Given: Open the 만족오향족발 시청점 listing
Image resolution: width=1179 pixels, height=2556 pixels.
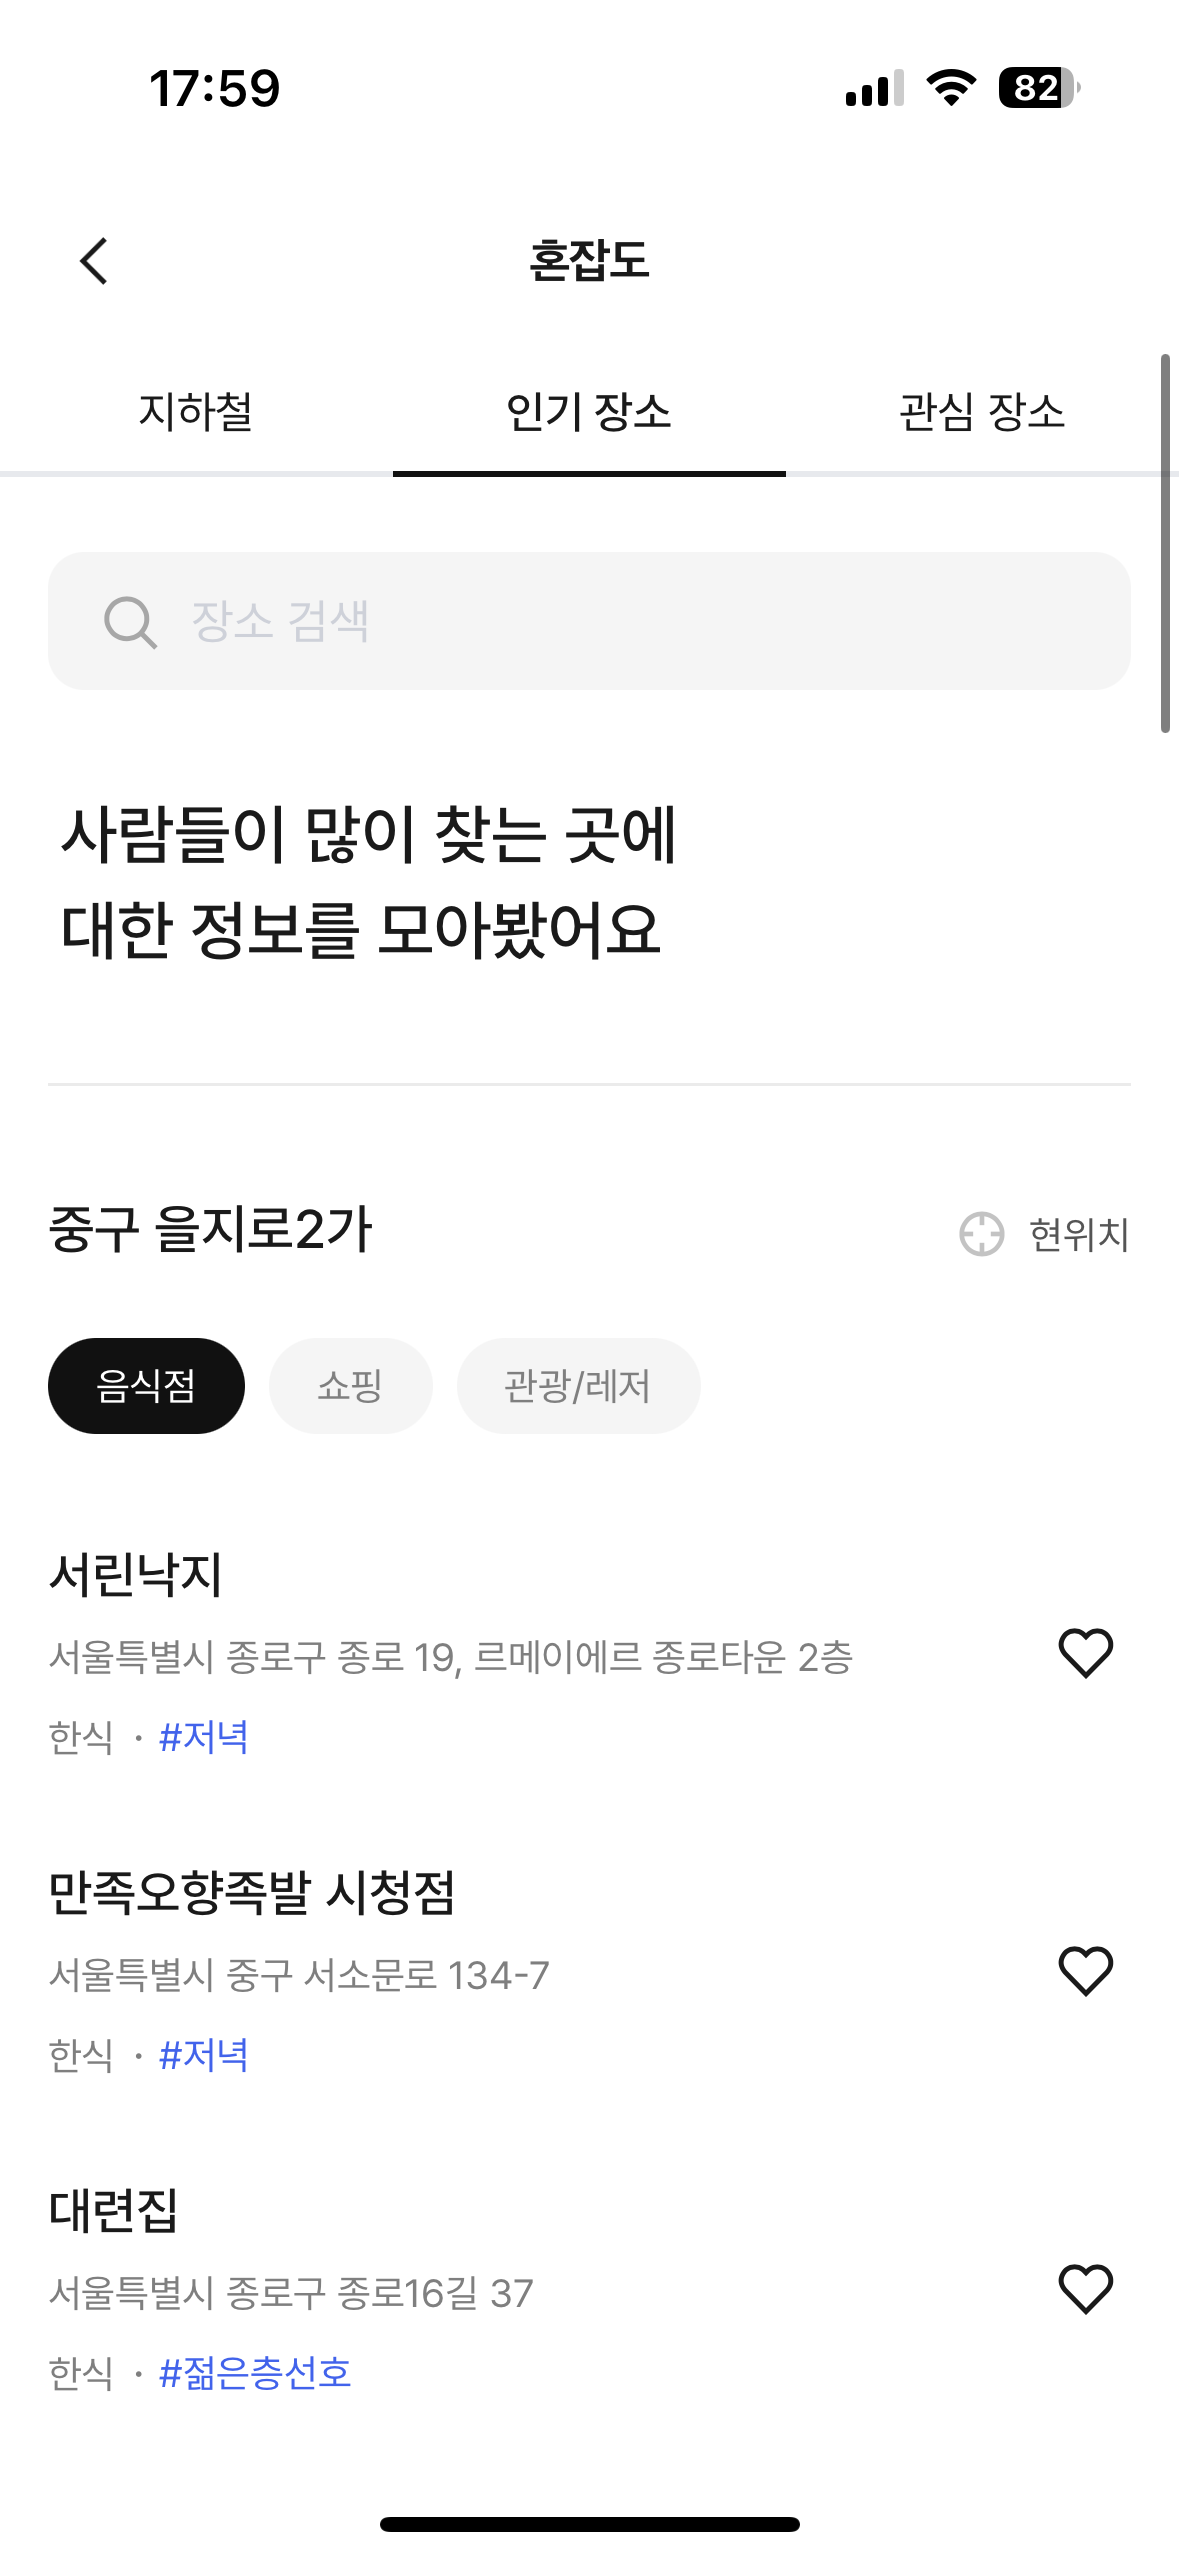Looking at the screenshot, I should point(252,1892).
